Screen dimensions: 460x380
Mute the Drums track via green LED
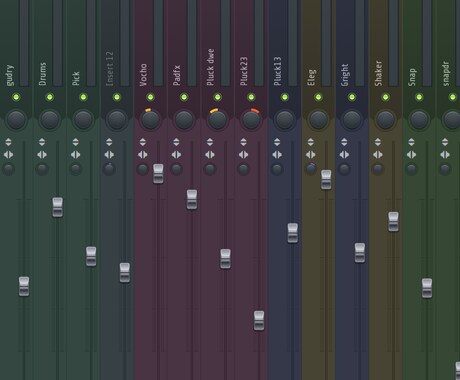[x=50, y=97]
